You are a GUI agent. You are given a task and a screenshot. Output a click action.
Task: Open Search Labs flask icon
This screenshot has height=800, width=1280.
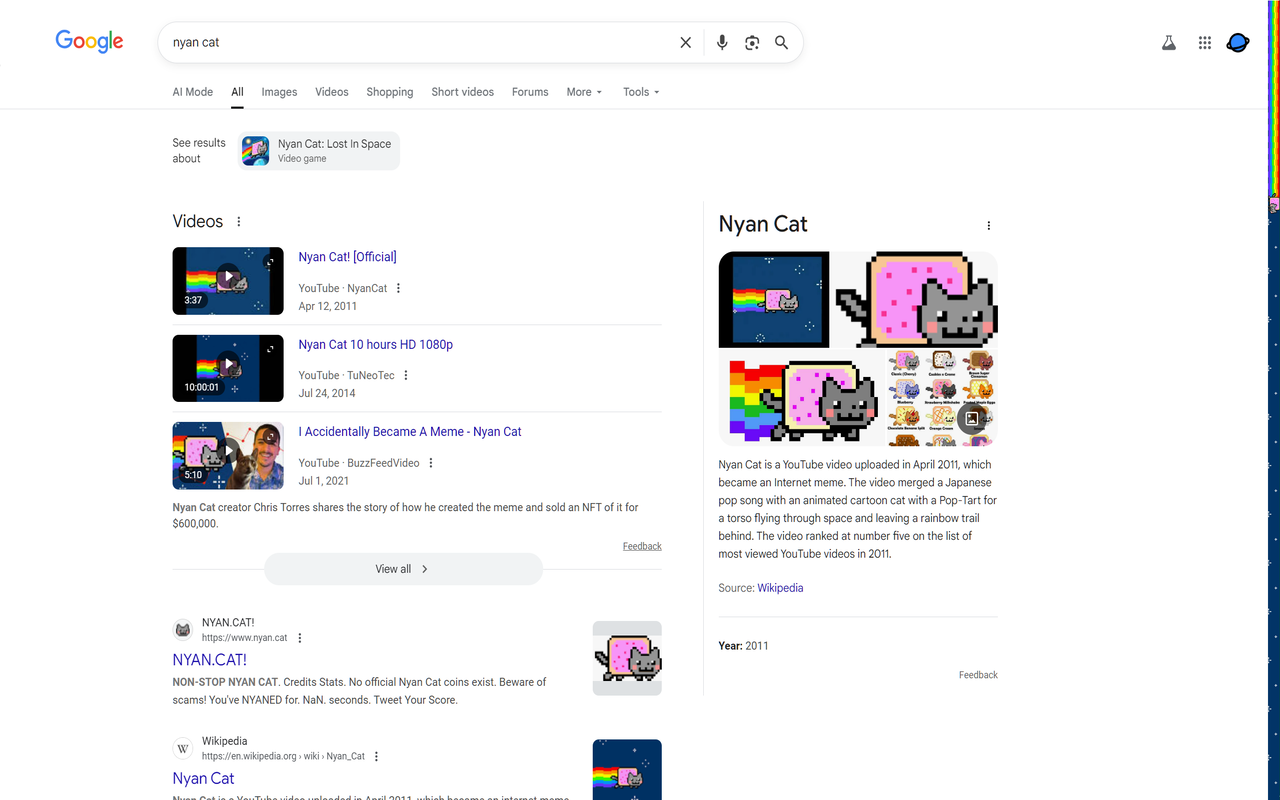click(x=1168, y=43)
